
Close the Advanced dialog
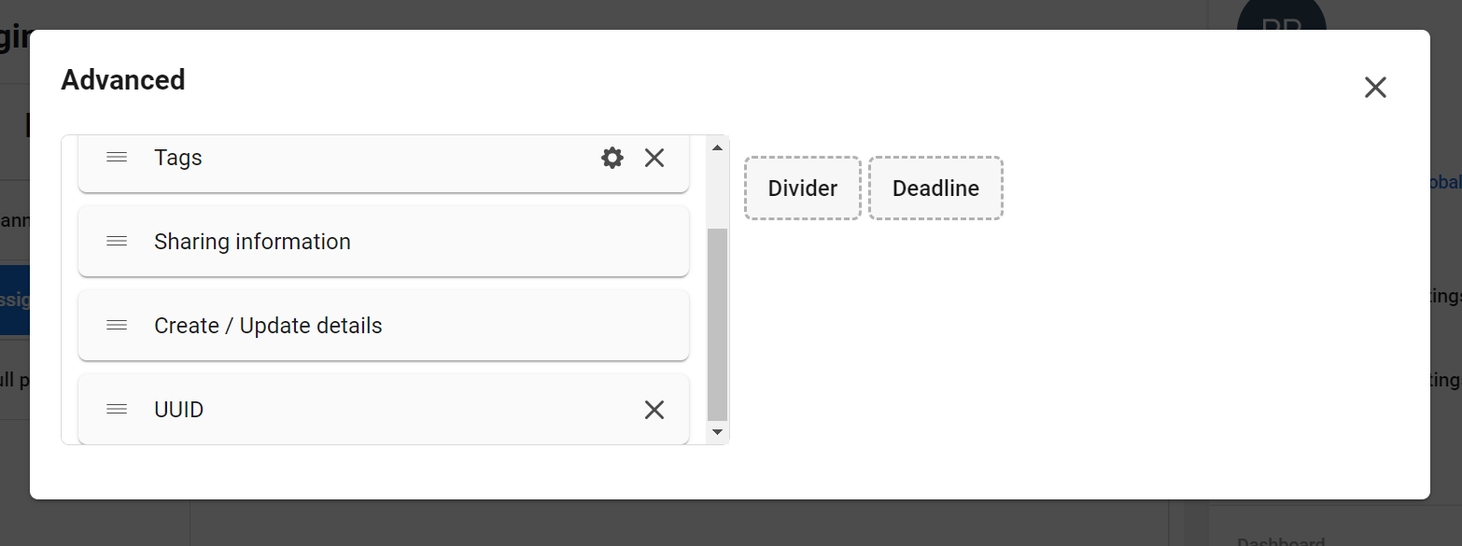(x=1375, y=88)
